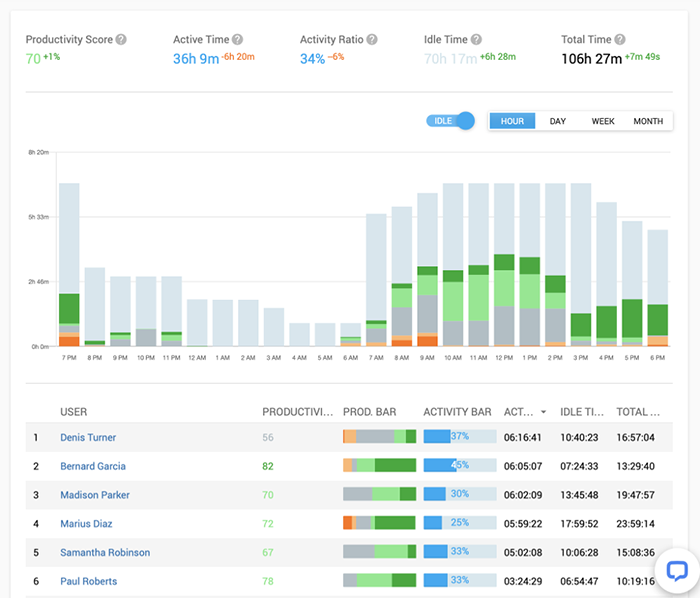Click help icon next to Productivity Score

pos(121,40)
